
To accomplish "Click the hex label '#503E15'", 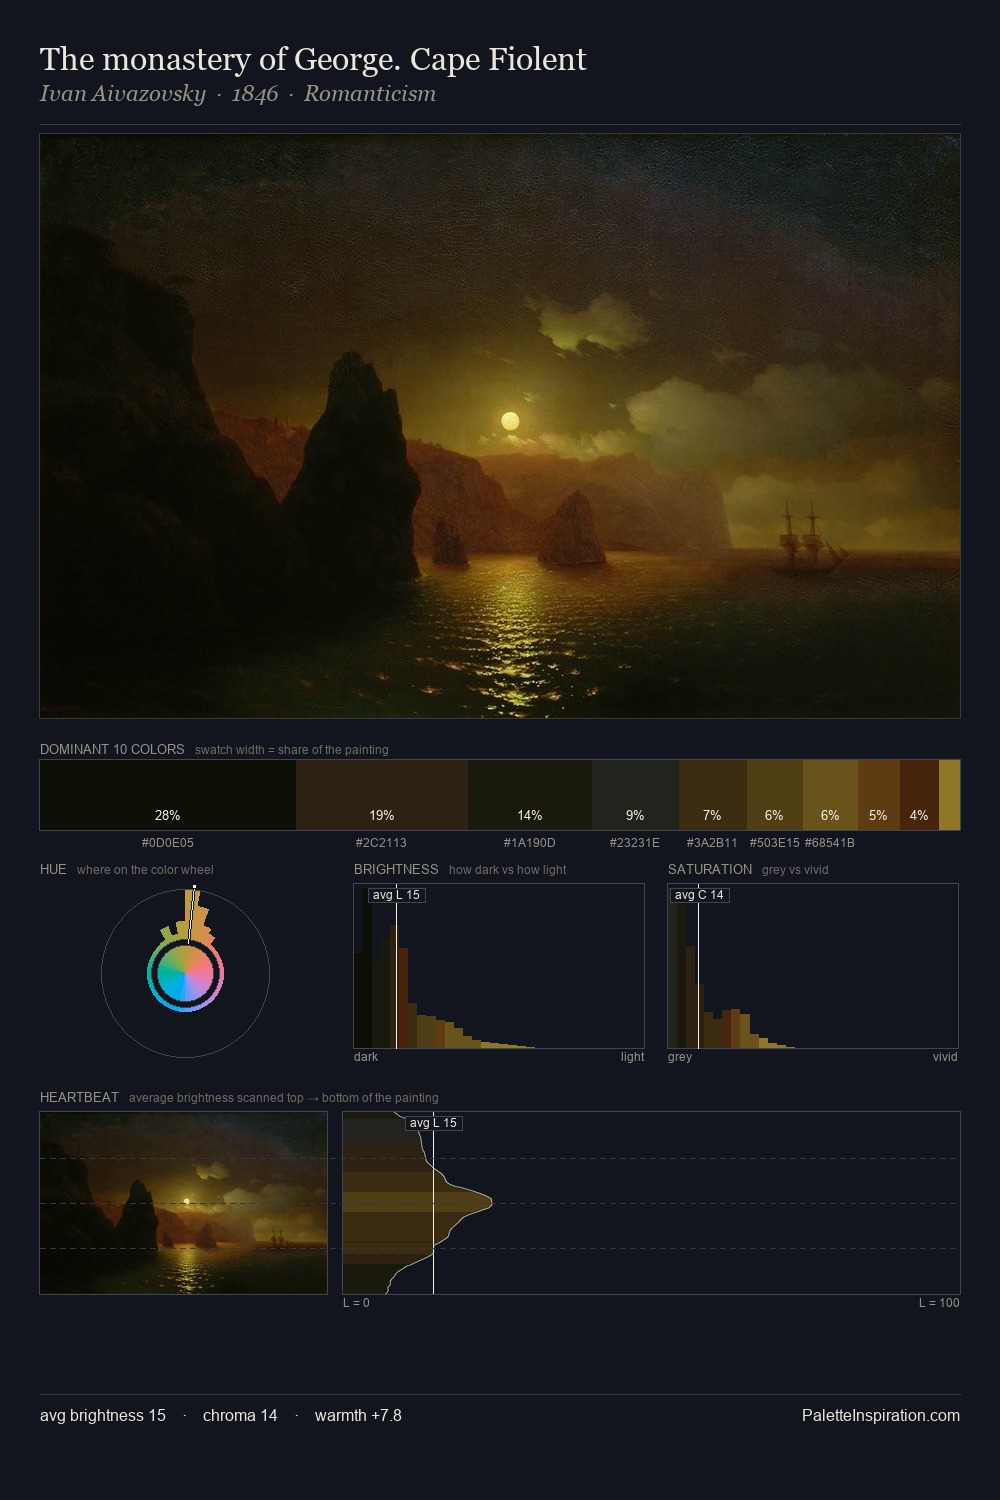I will tap(774, 843).
